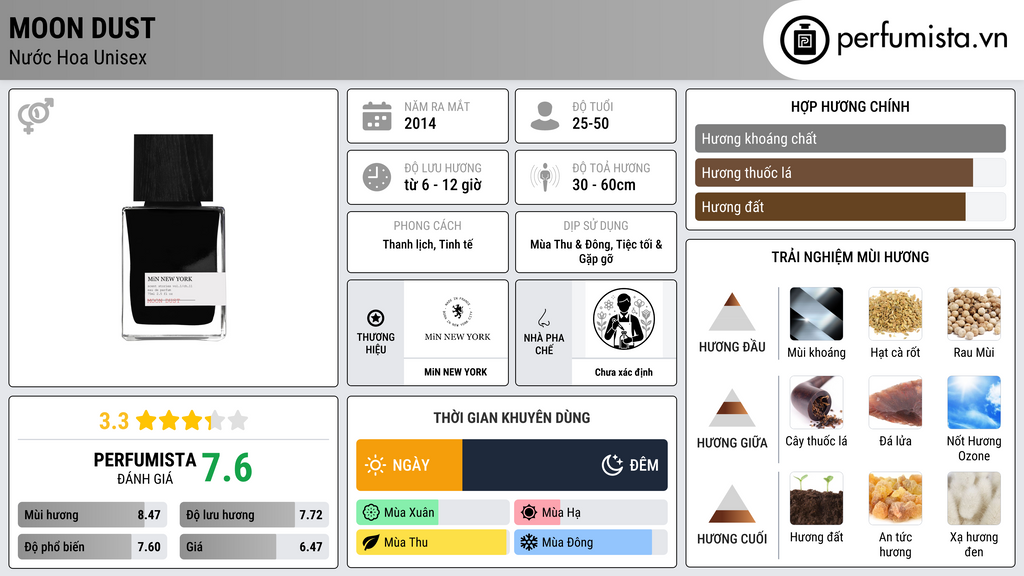Click the clock icon beside Độ lưu hương
This screenshot has height=576, width=1024.
(377, 177)
